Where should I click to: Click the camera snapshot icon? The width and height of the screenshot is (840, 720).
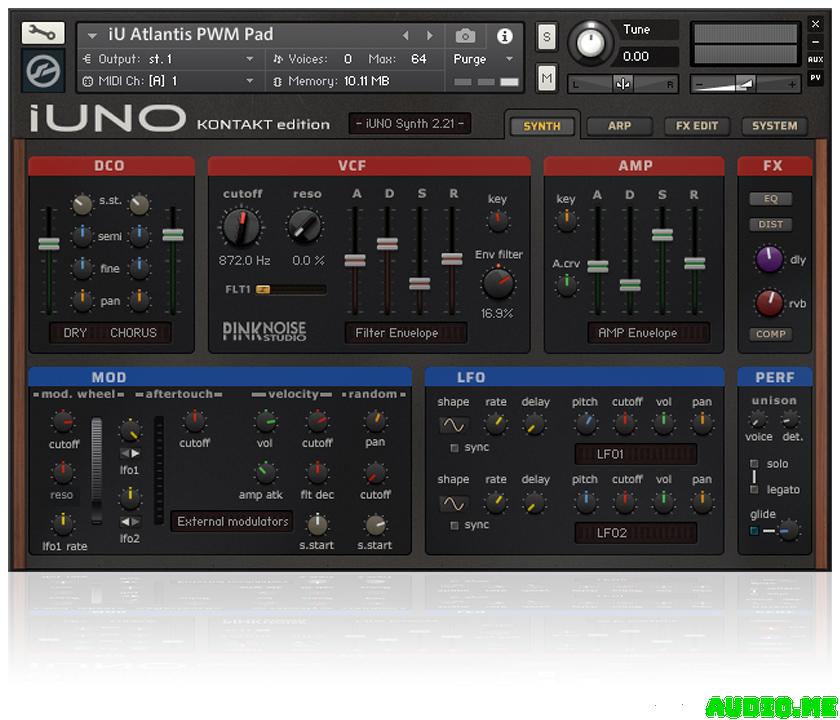[x=465, y=36]
